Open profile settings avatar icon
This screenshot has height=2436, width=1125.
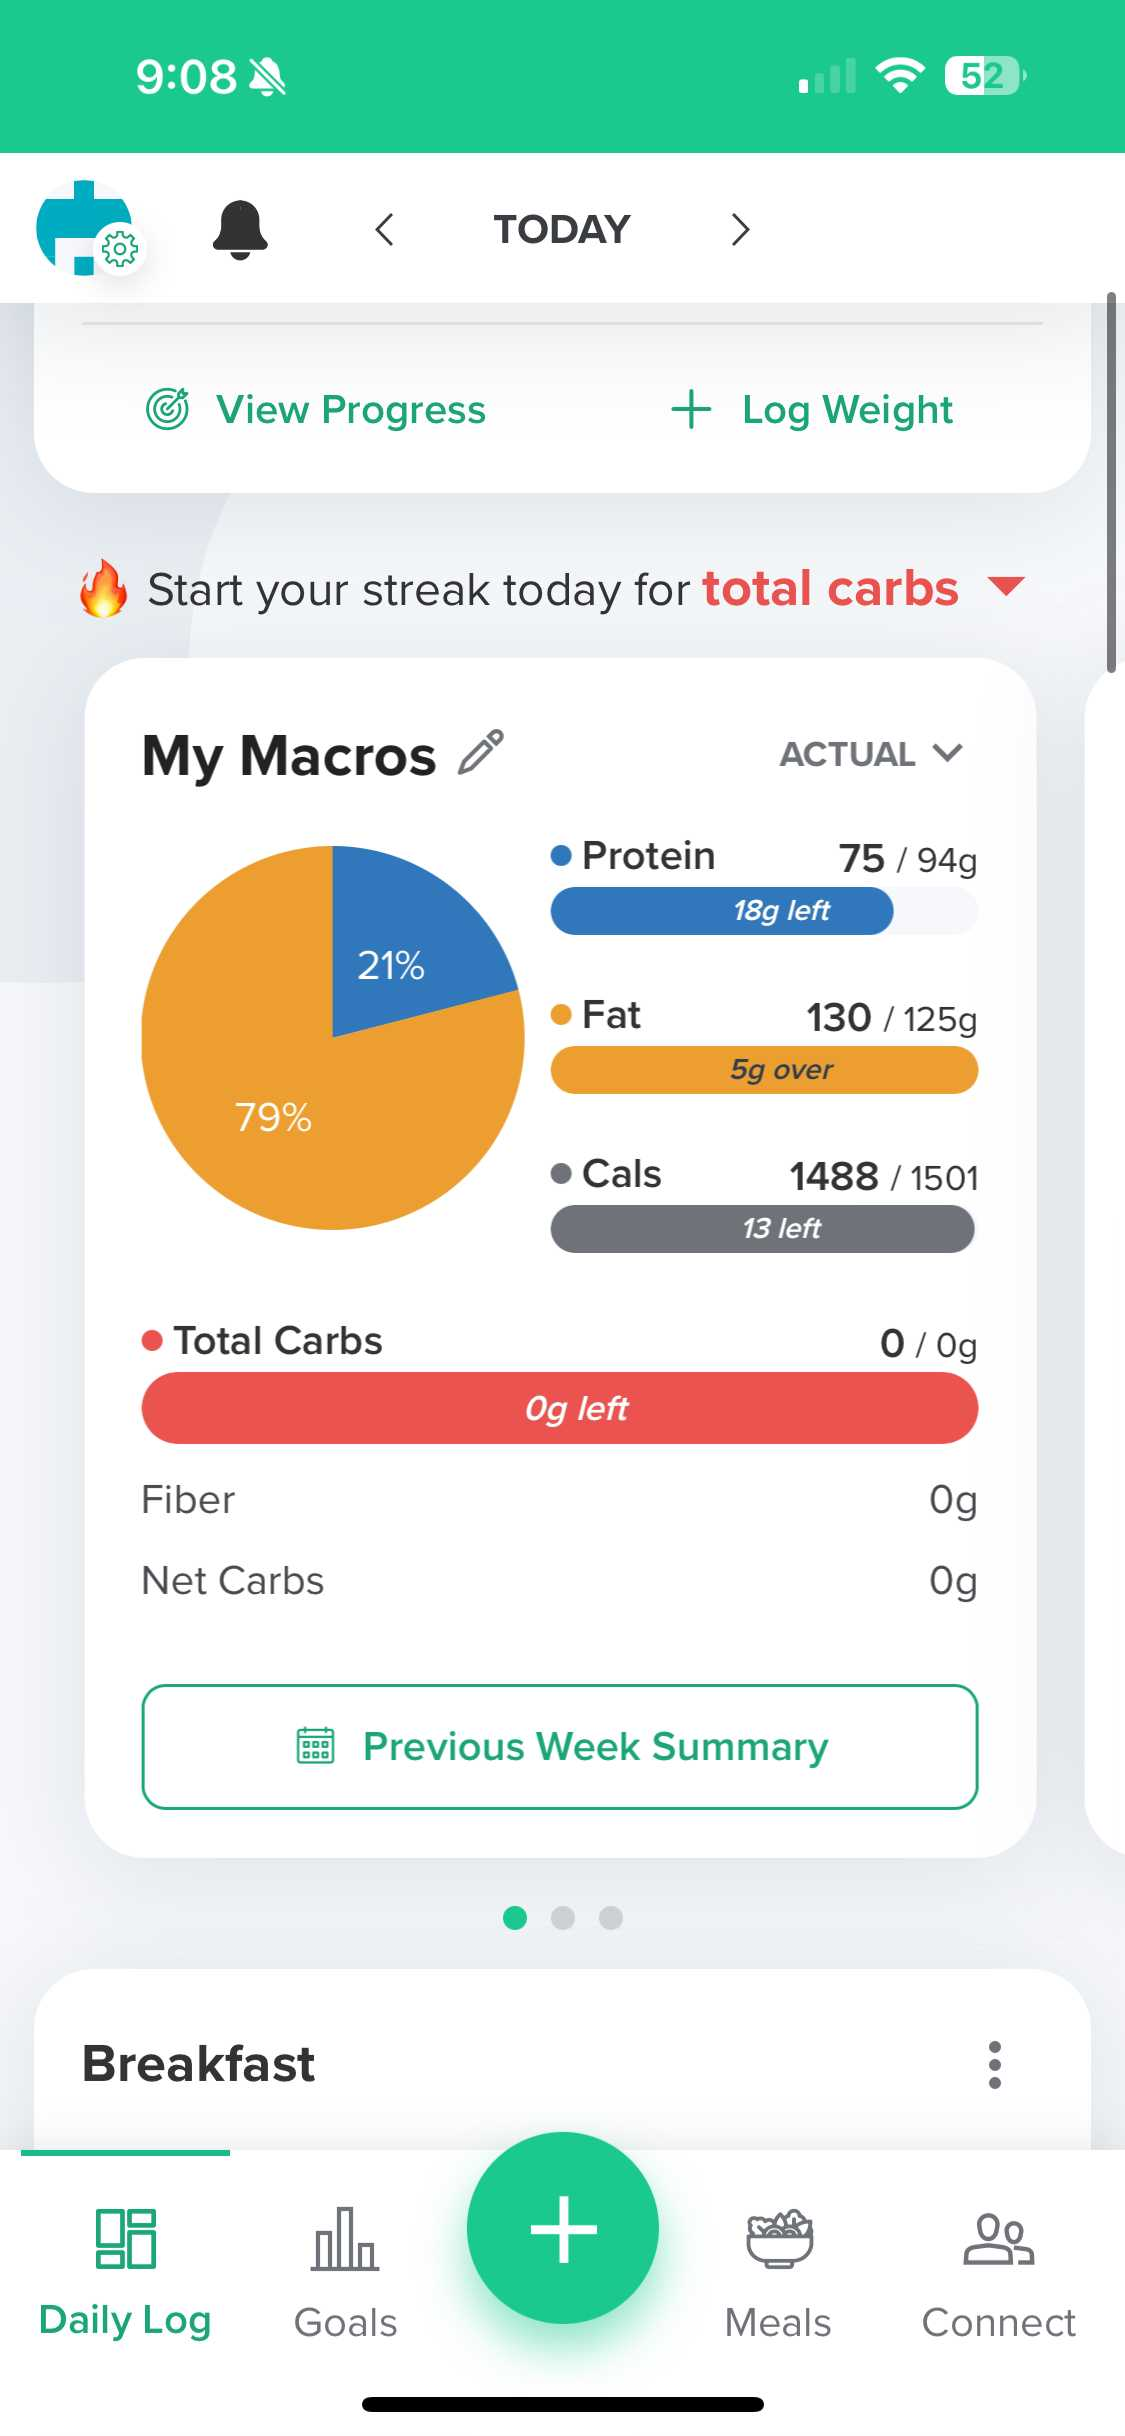click(87, 229)
